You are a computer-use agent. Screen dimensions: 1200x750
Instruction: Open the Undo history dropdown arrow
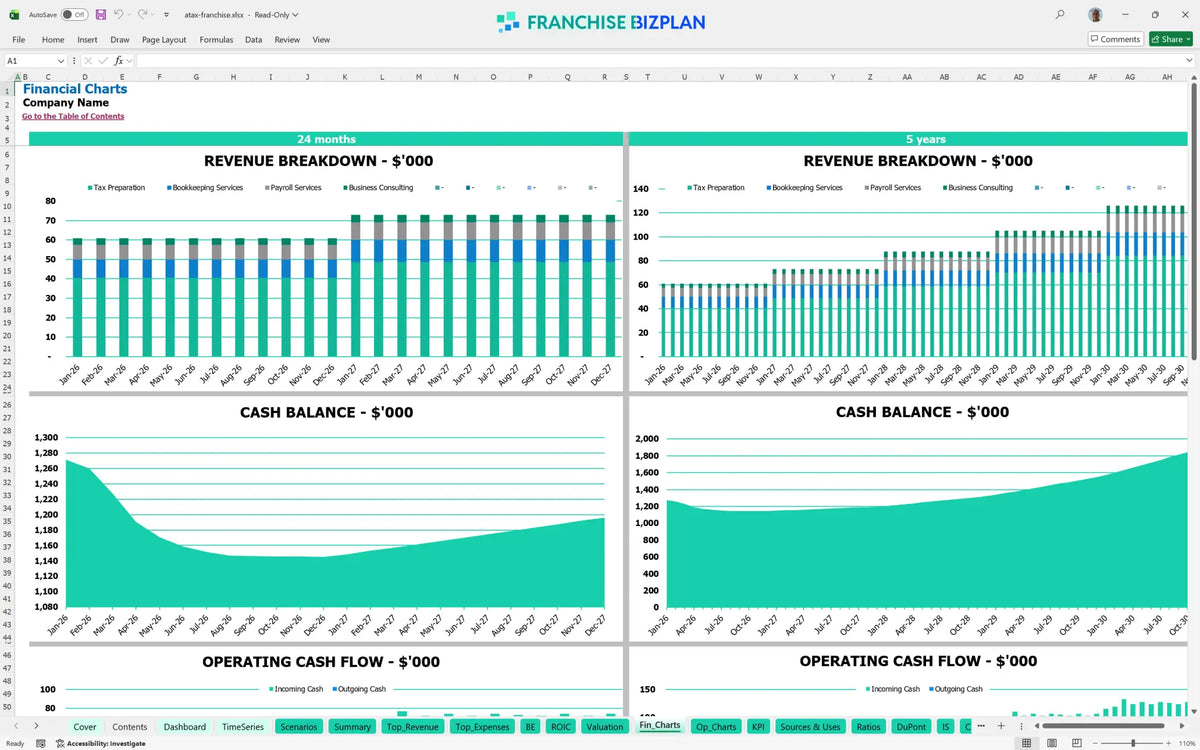pyautogui.click(x=130, y=15)
